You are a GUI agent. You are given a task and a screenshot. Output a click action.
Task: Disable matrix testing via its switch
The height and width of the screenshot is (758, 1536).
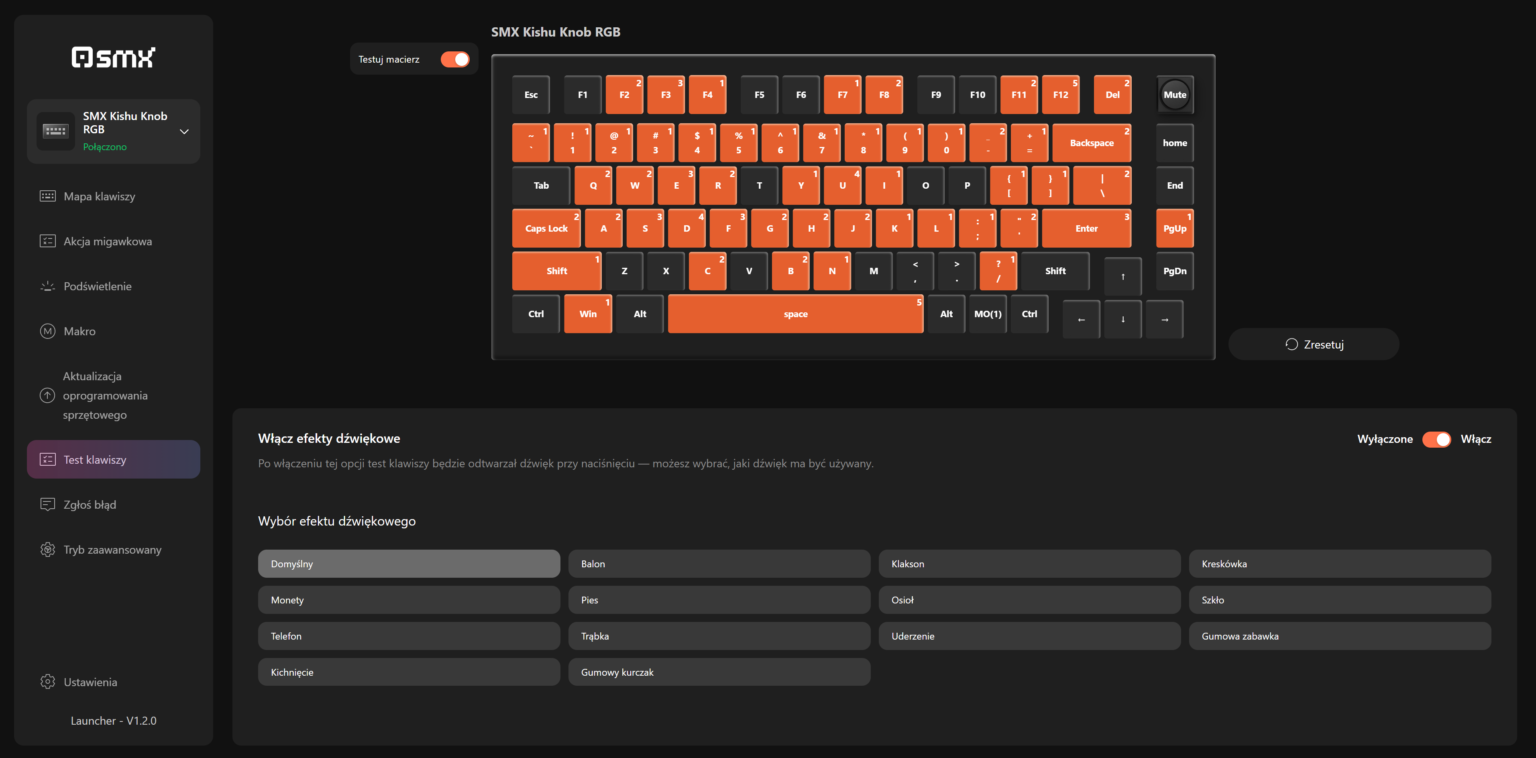click(x=455, y=59)
